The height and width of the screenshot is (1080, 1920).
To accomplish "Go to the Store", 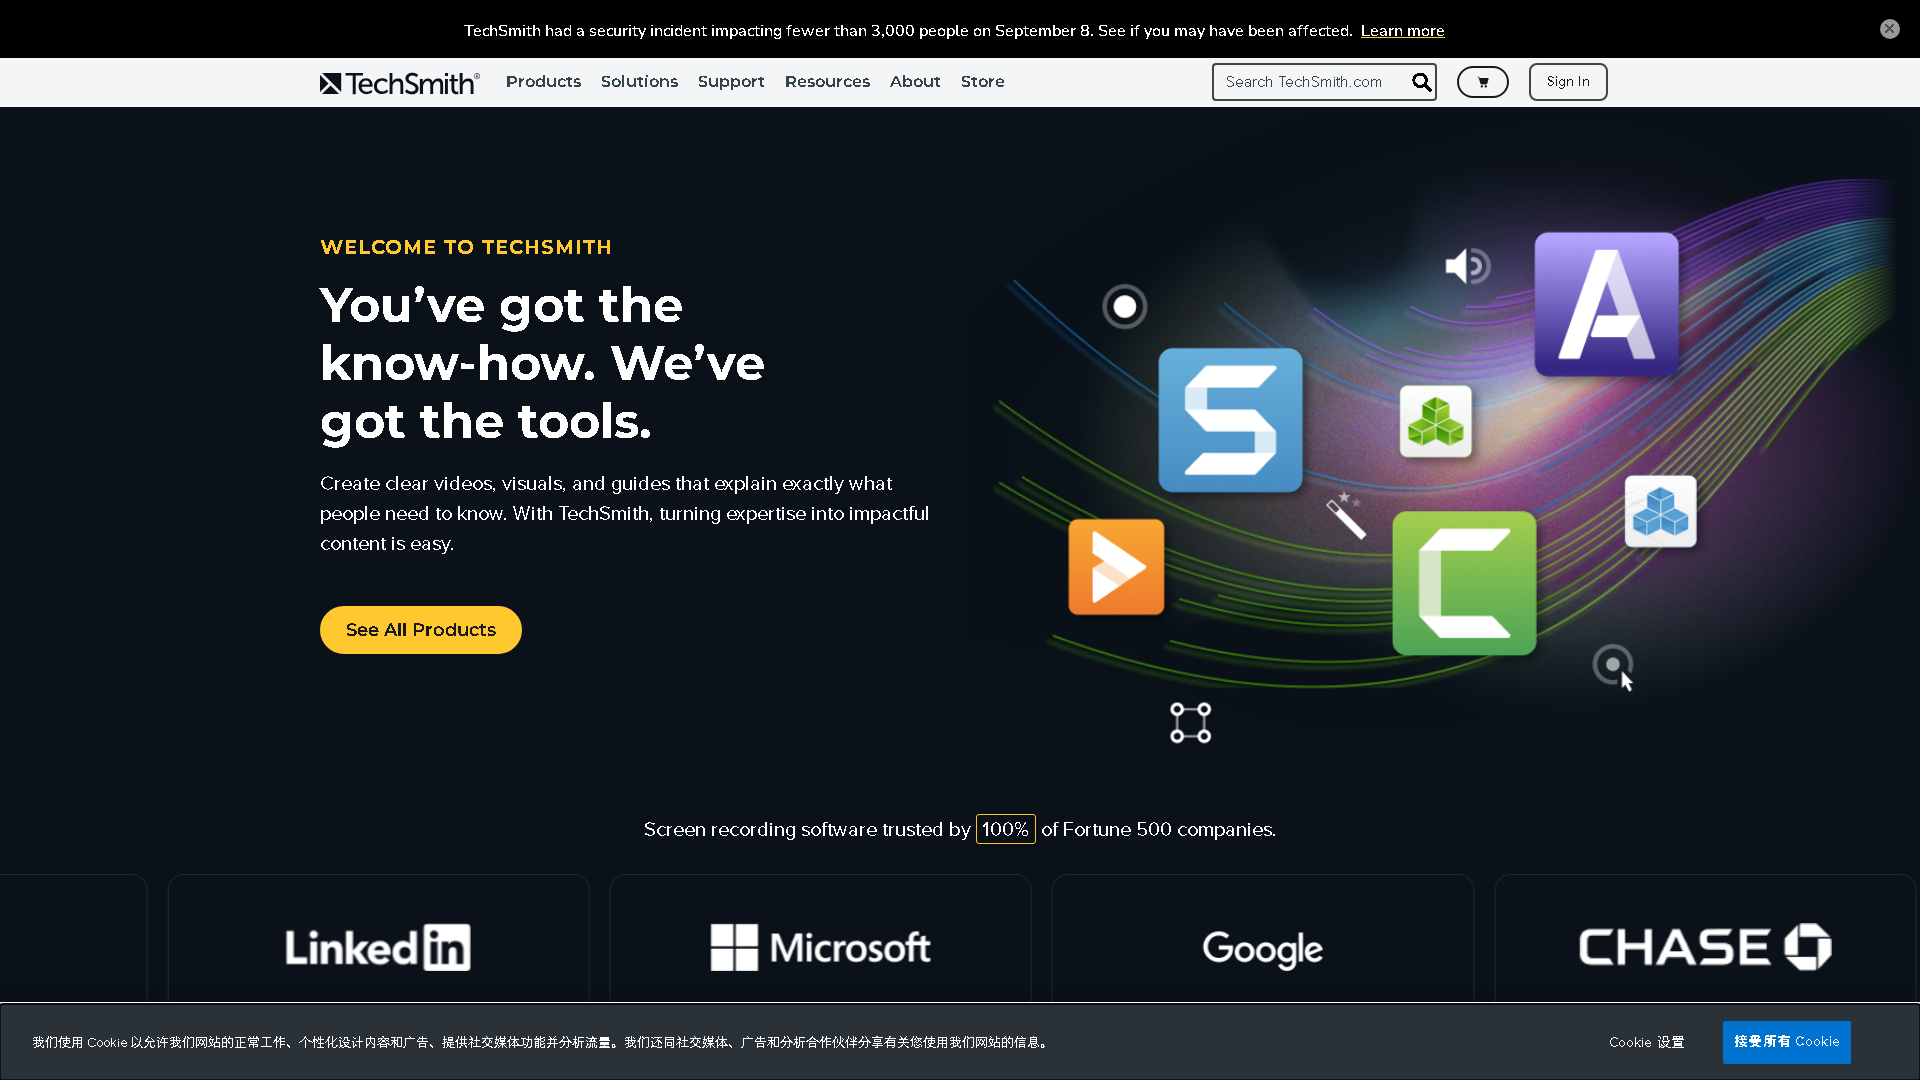I will click(982, 82).
